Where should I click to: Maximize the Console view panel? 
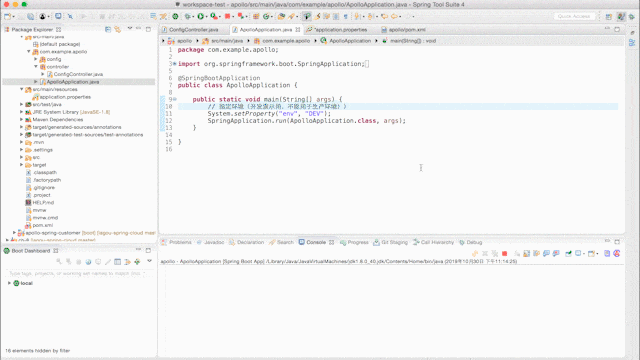(617, 242)
